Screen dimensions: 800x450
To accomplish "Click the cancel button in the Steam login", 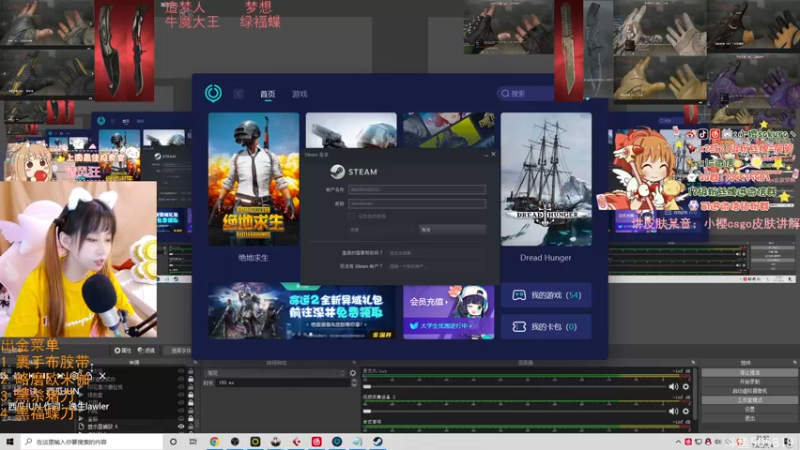I will [x=452, y=230].
